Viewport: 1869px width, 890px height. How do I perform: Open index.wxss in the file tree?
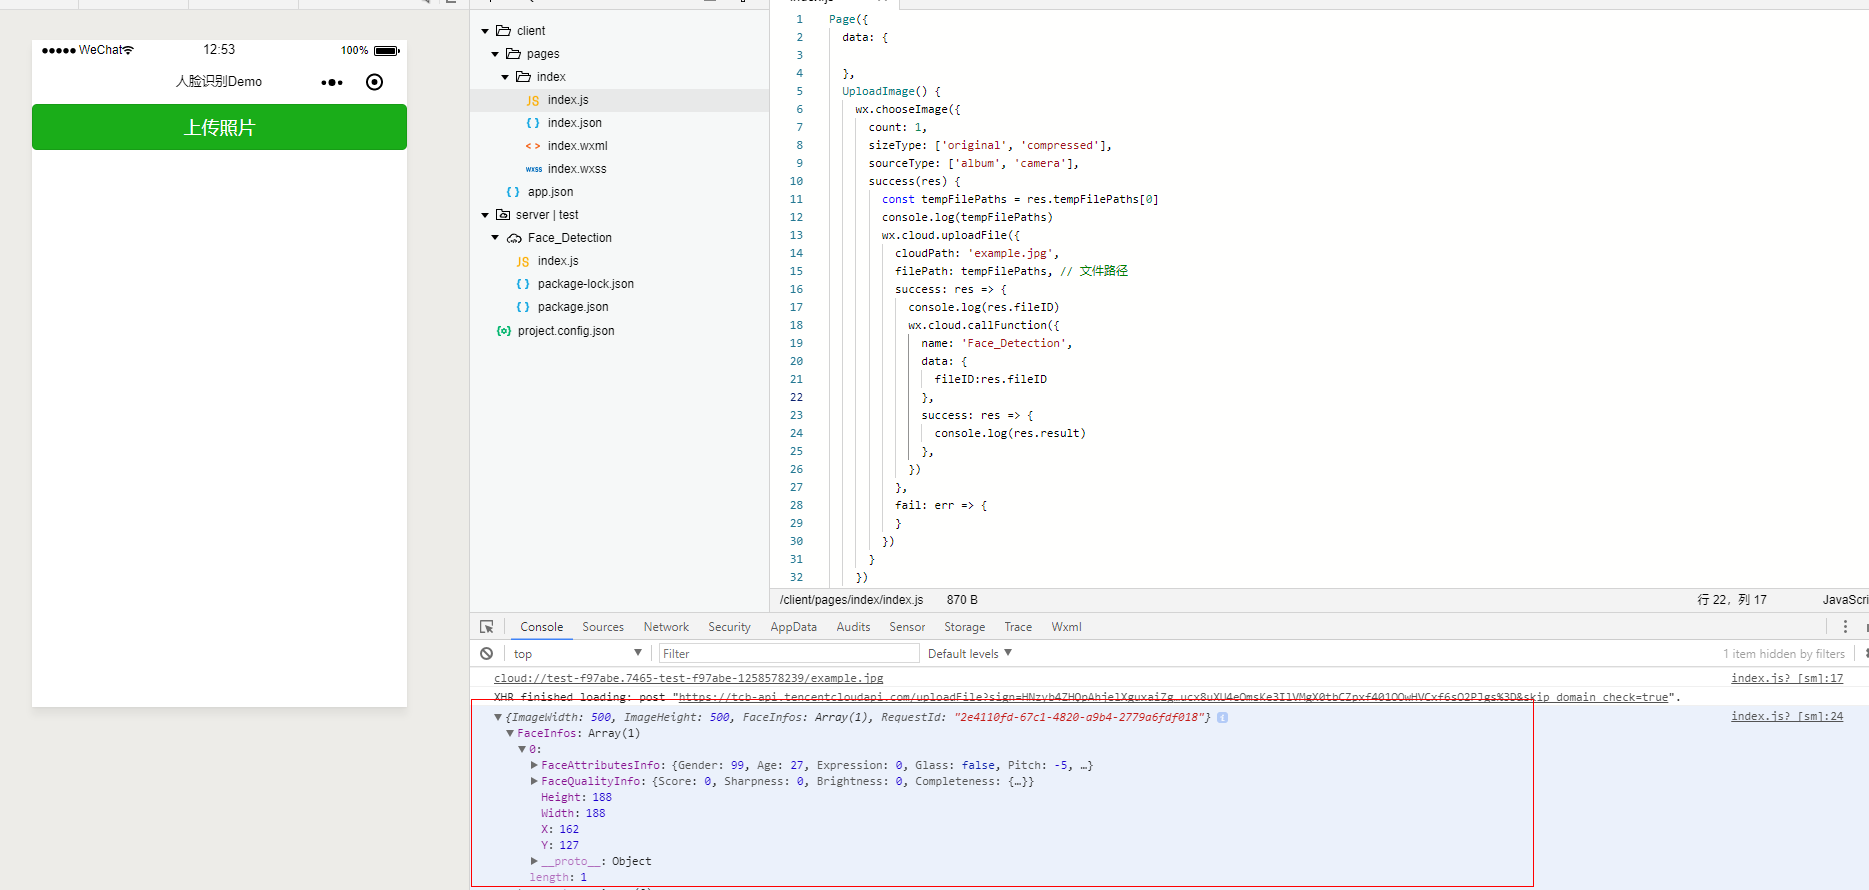click(x=576, y=169)
